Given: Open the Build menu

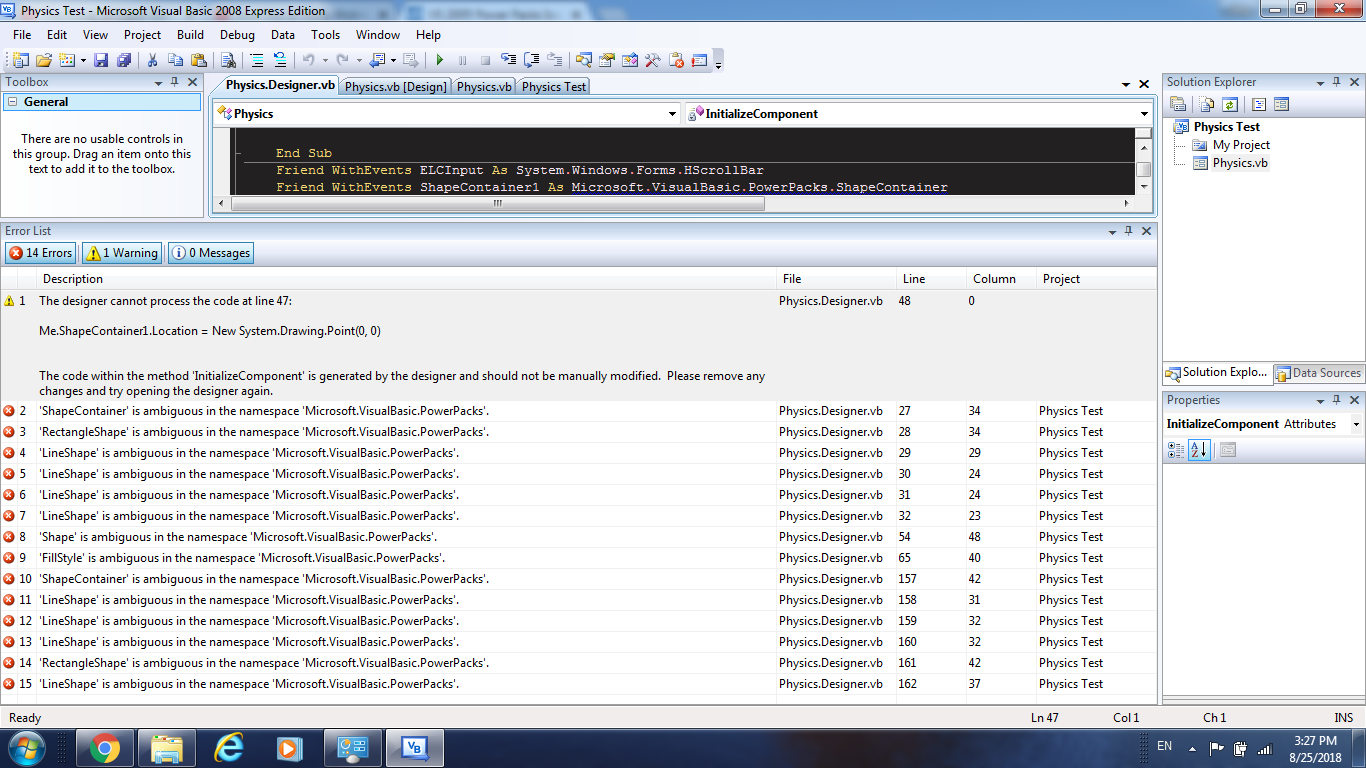Looking at the screenshot, I should [x=190, y=35].
